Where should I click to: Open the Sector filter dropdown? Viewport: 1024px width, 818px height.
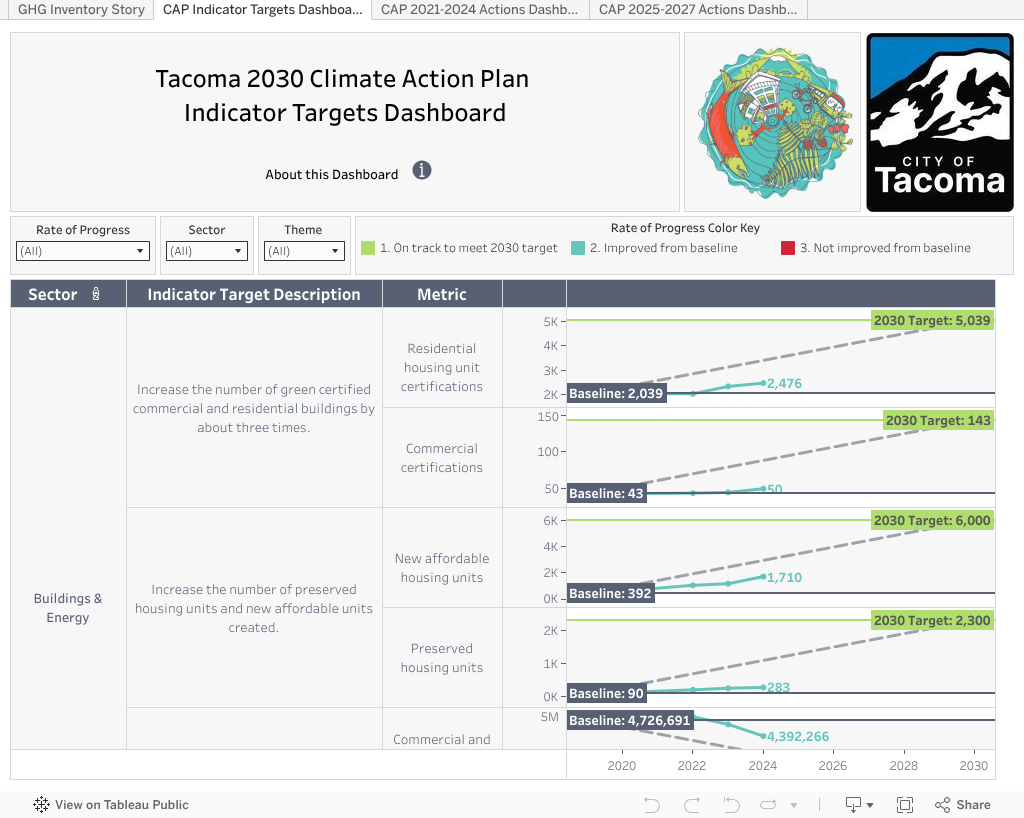(x=207, y=251)
